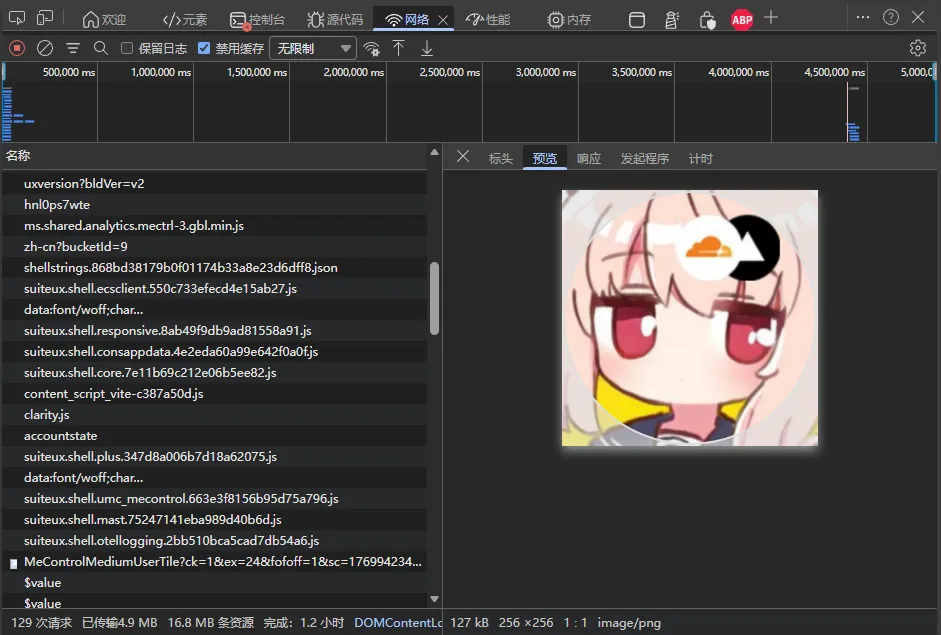941x635 pixels.
Task: Stop recording network log
Action: pyautogui.click(x=17, y=48)
